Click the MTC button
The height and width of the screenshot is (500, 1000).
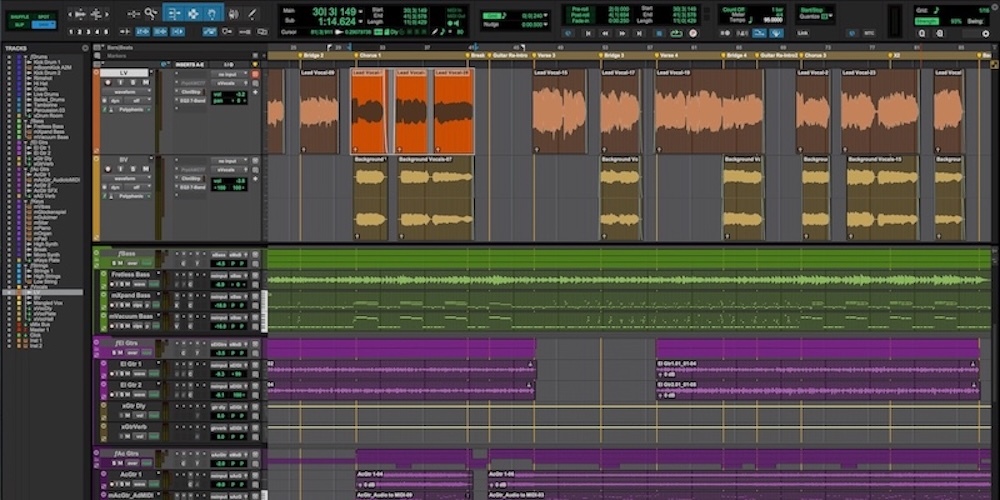[869, 33]
